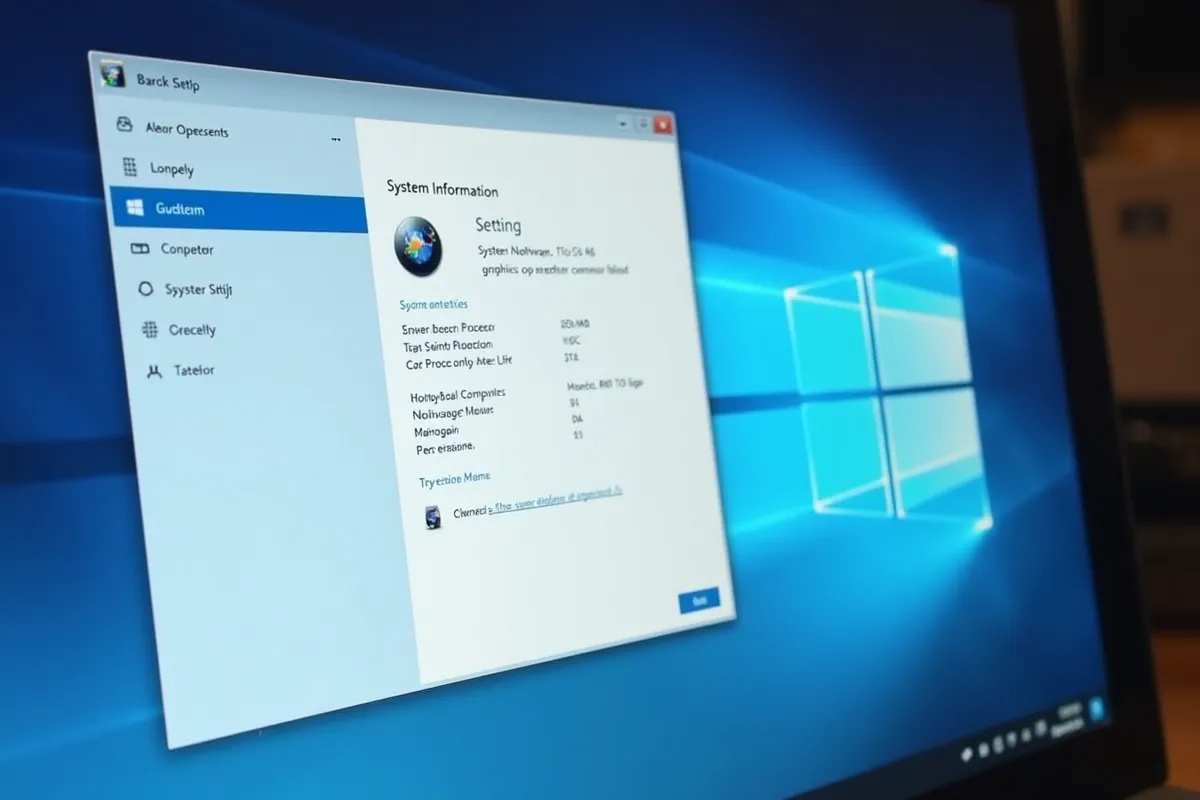Screen dimensions: 1200x800
Task: Open the Lonpely grid icon
Action: tap(130, 167)
